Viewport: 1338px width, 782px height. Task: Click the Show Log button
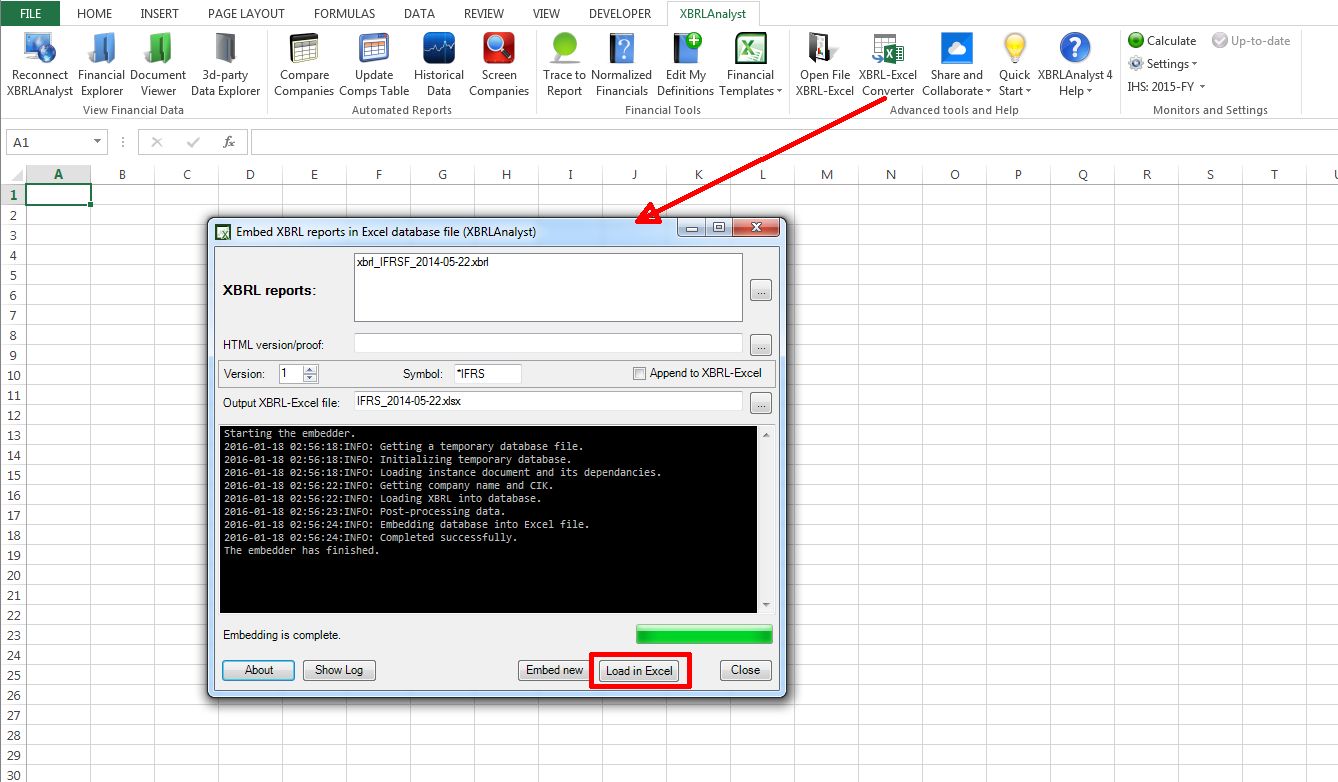pyautogui.click(x=339, y=670)
